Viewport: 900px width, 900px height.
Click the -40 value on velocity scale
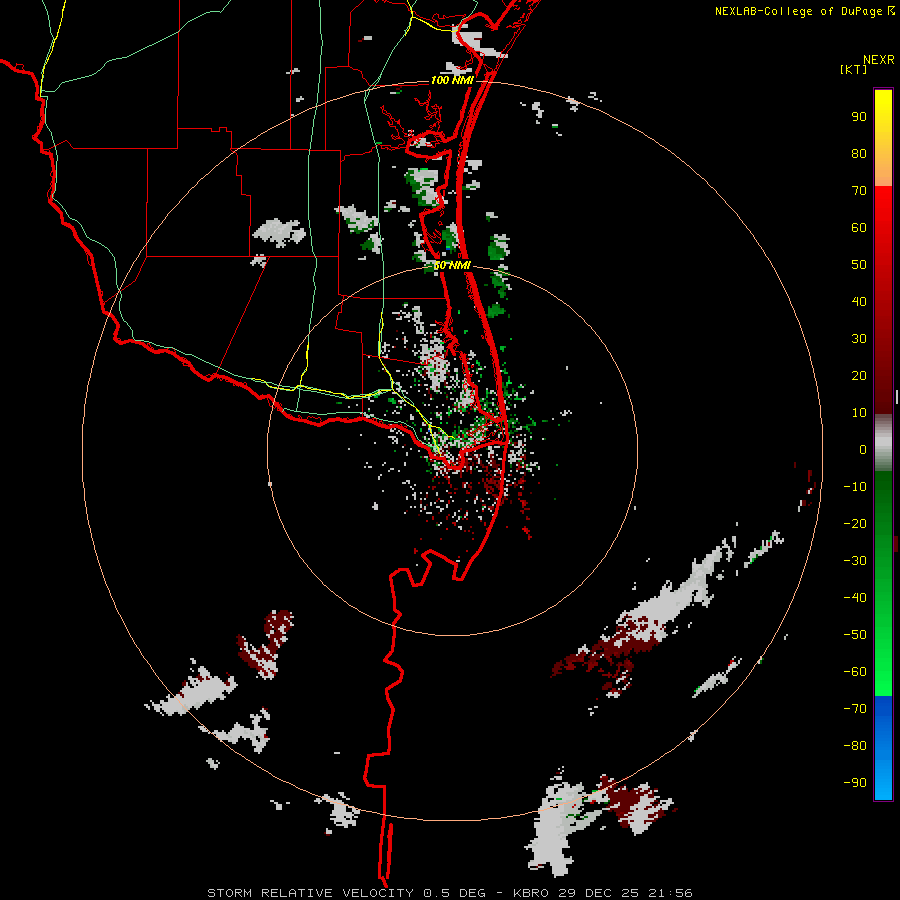(855, 598)
